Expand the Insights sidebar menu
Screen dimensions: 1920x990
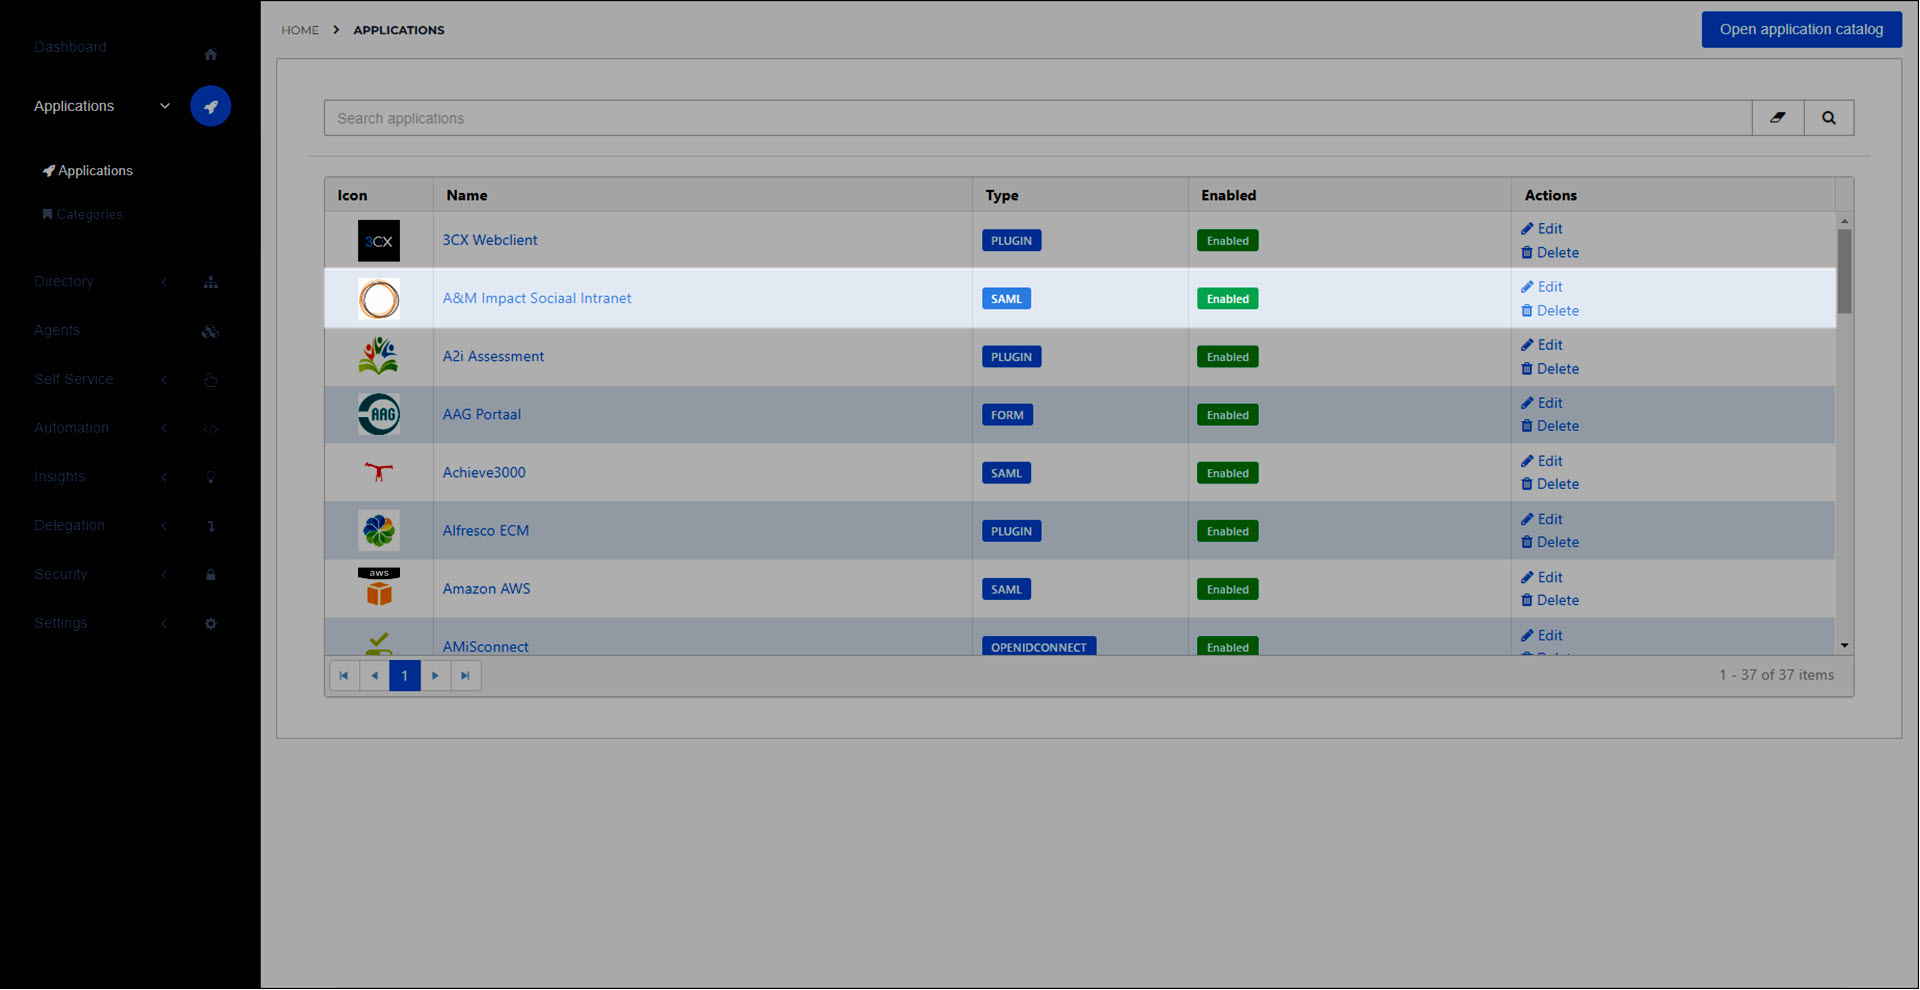[164, 477]
